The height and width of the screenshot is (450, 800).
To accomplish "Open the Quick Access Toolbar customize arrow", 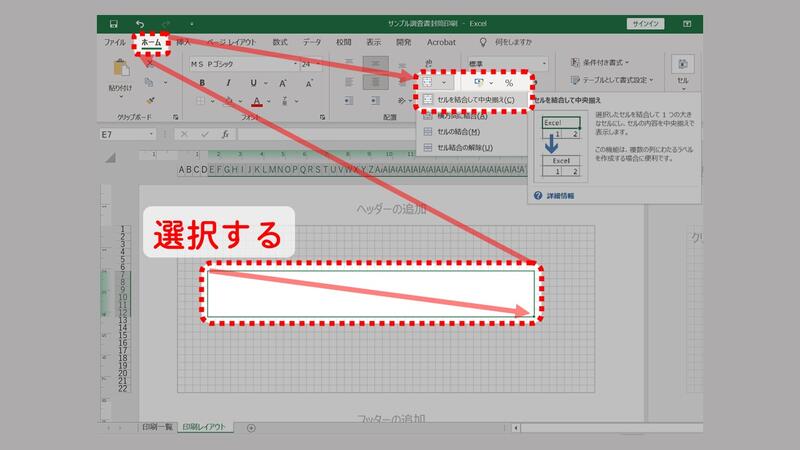I will pos(191,24).
